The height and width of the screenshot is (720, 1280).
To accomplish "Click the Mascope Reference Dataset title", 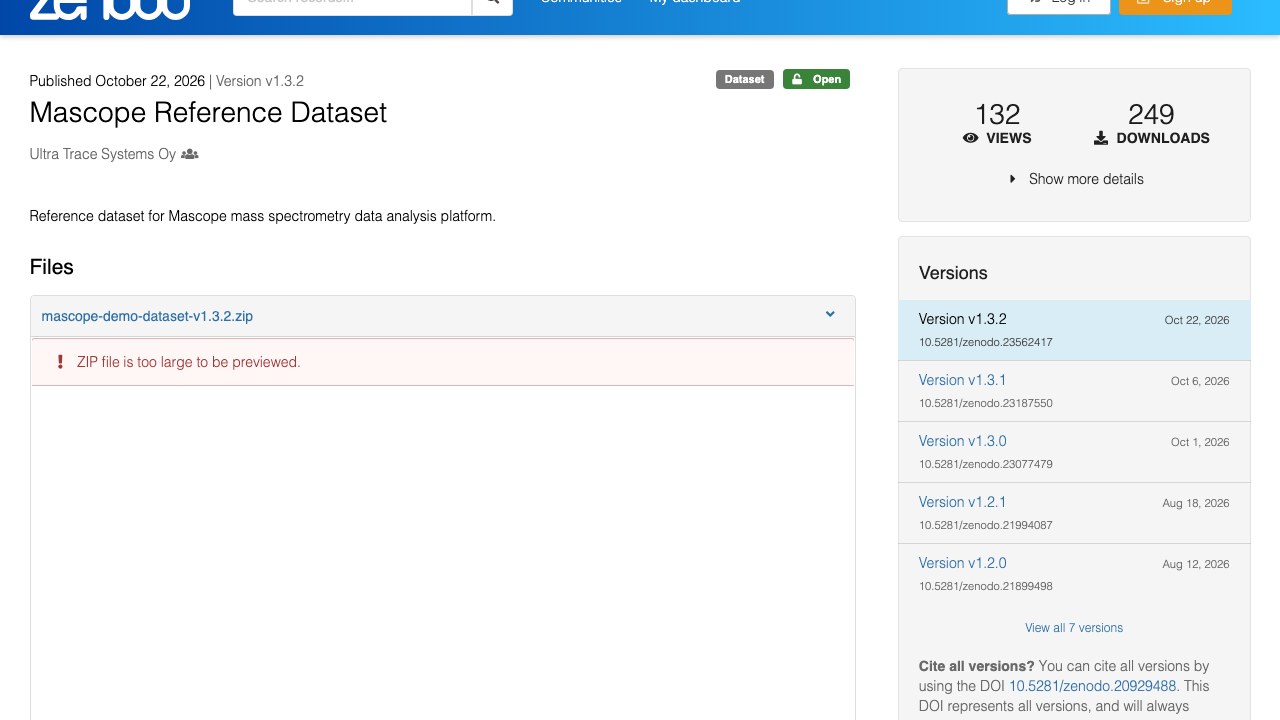I will (208, 112).
